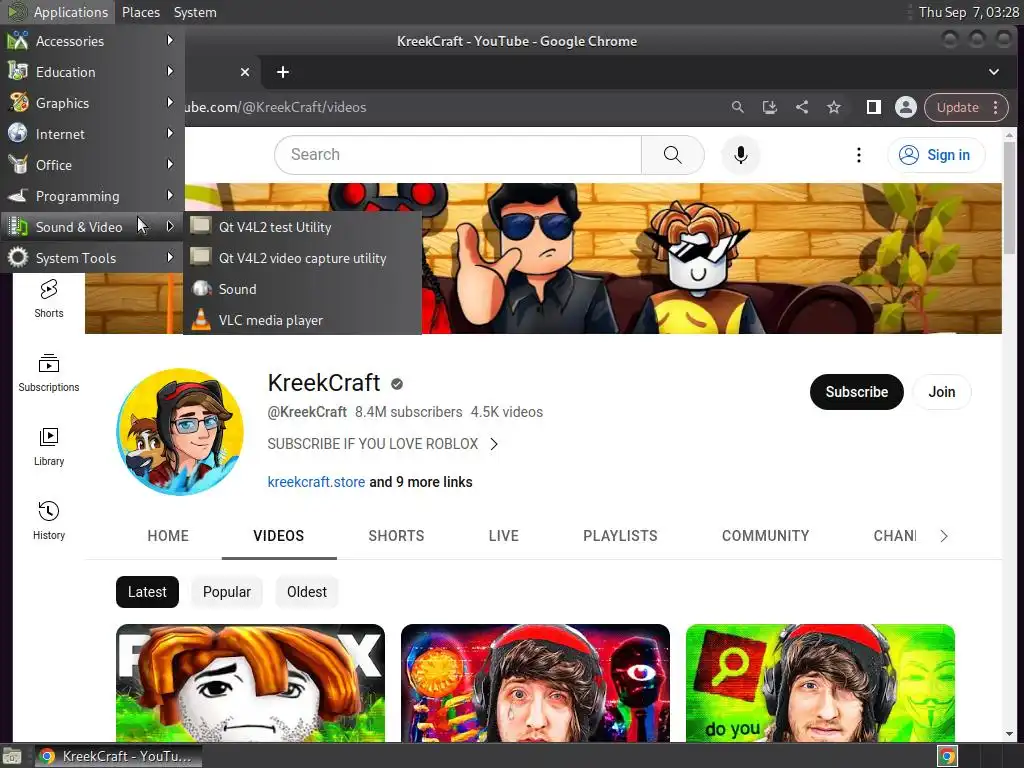Screen dimensions: 1024x768
Task: Open the Graphics menu category
Action: tap(92, 103)
